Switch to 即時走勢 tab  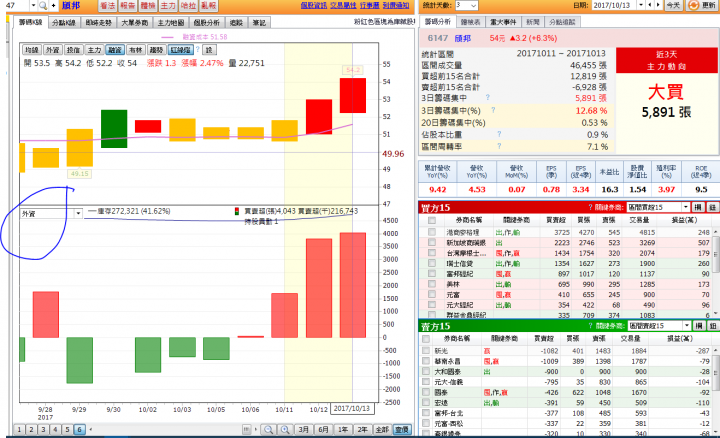click(x=99, y=22)
